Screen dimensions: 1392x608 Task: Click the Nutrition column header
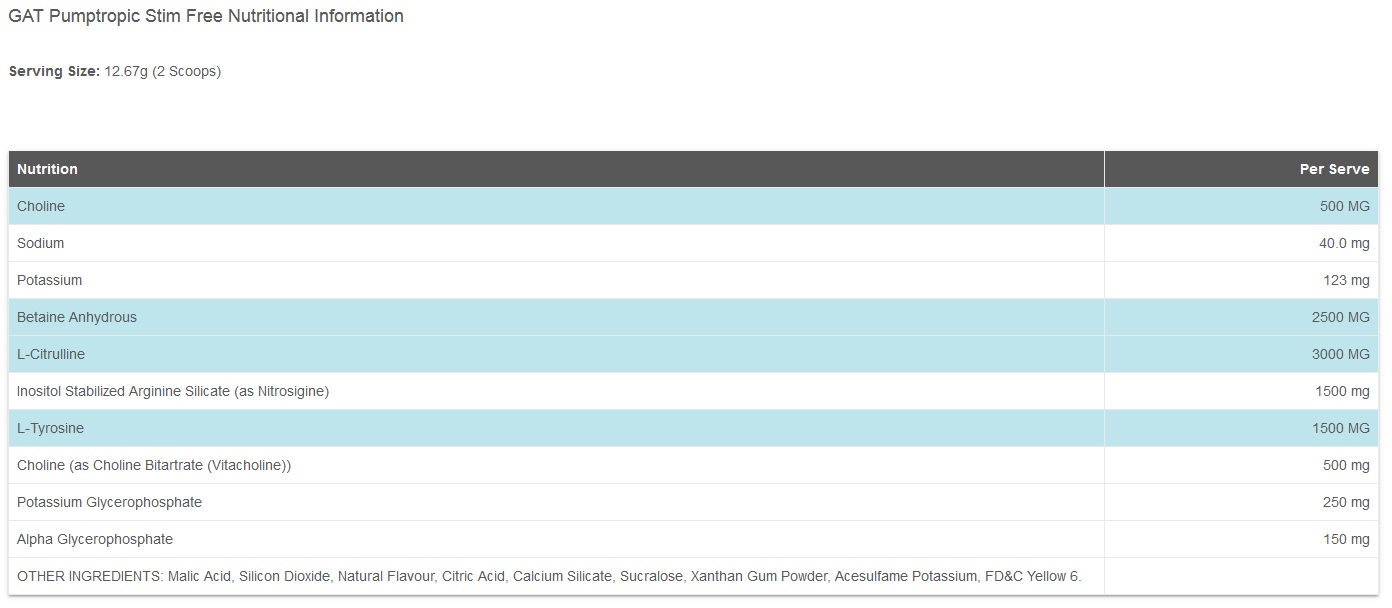pyautogui.click(x=47, y=169)
